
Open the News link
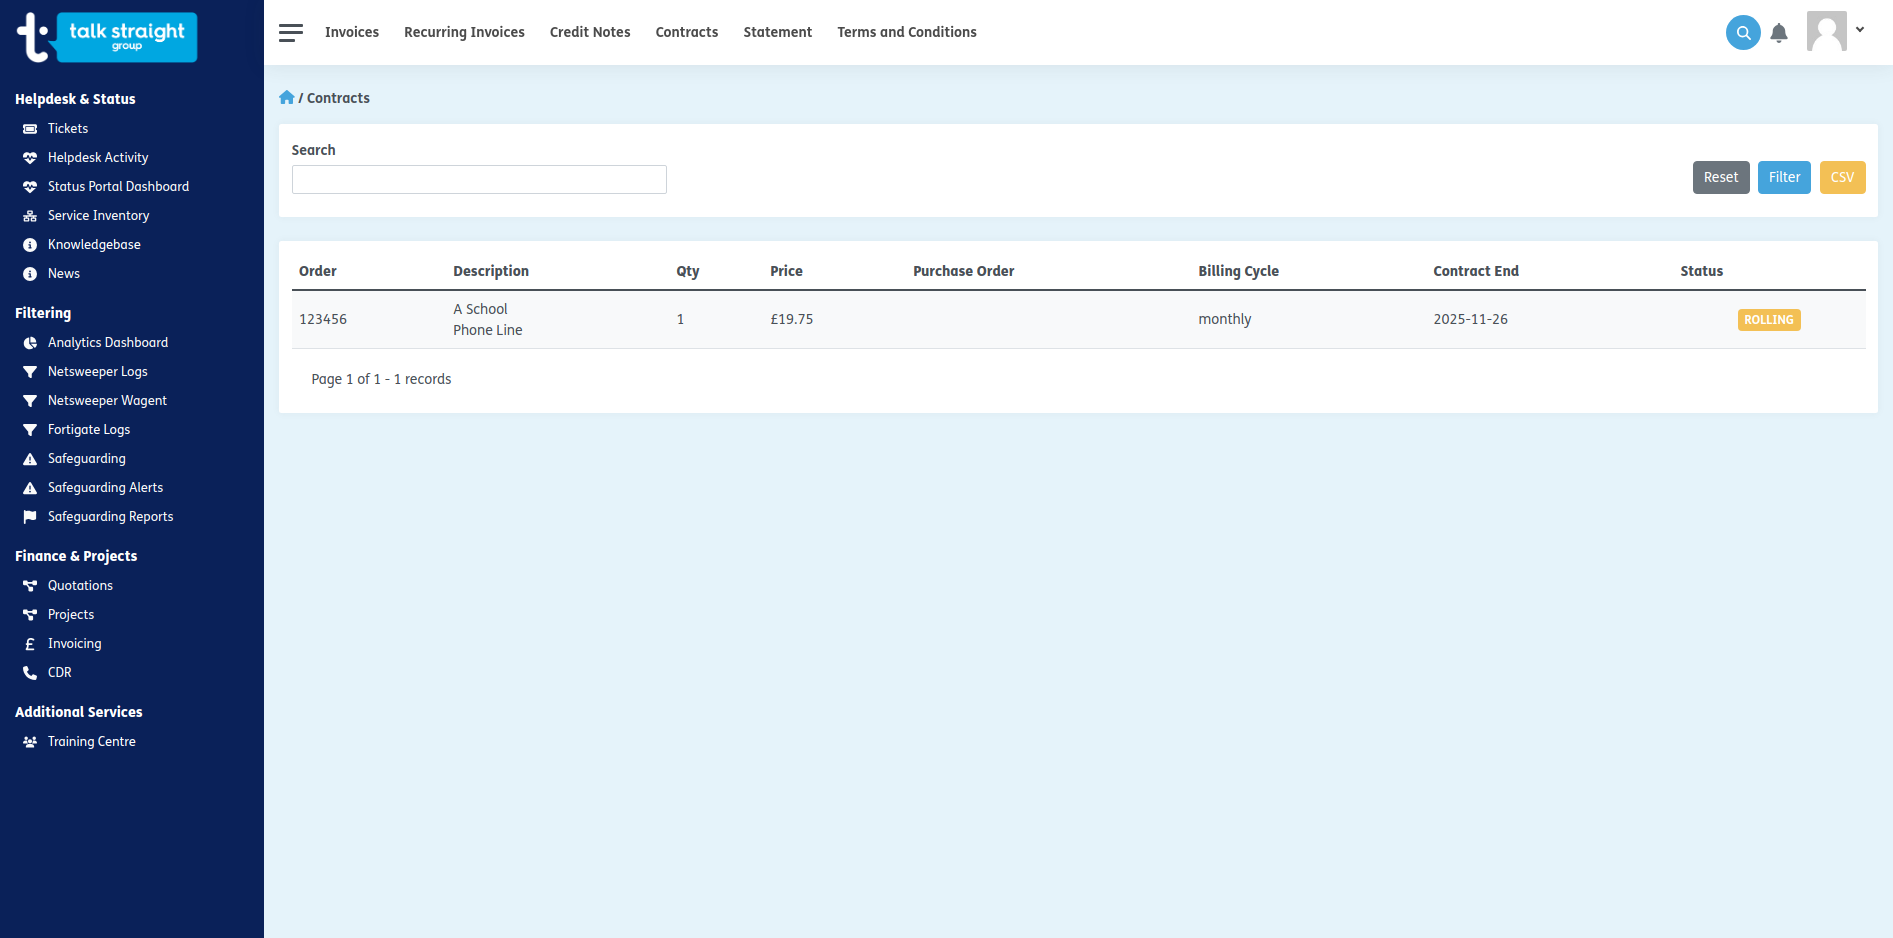pos(64,274)
